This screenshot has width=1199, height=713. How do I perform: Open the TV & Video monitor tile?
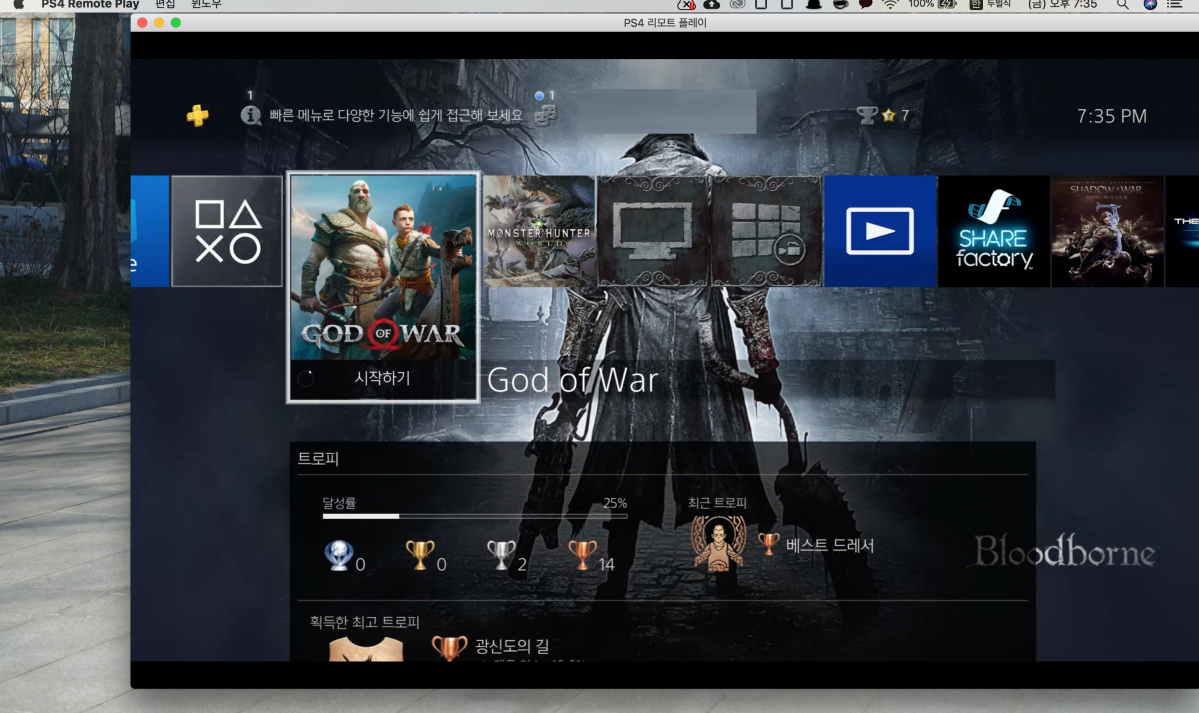(652, 231)
